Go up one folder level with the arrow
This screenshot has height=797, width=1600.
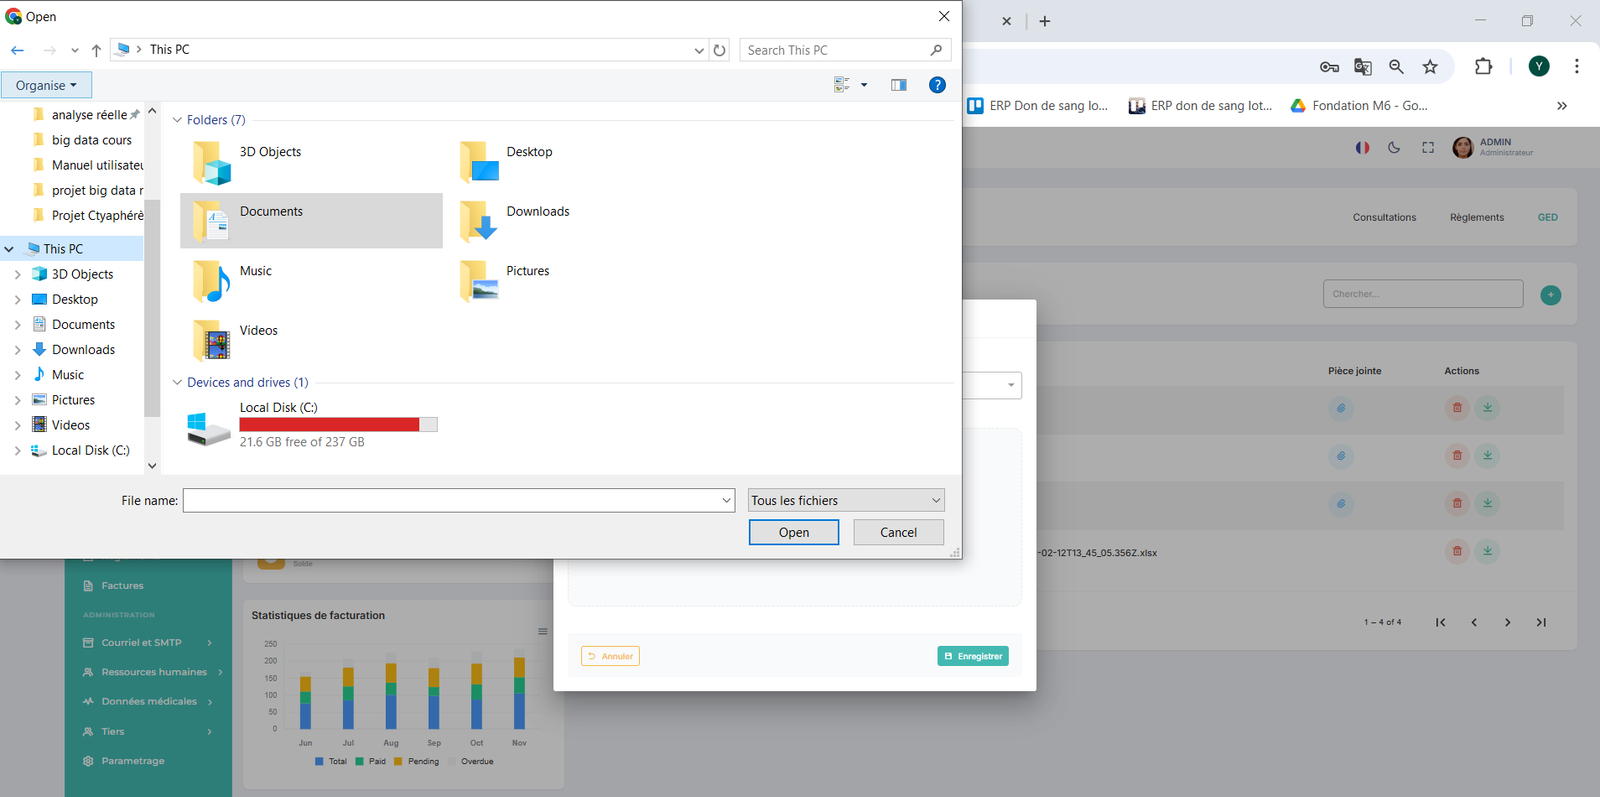click(x=96, y=50)
